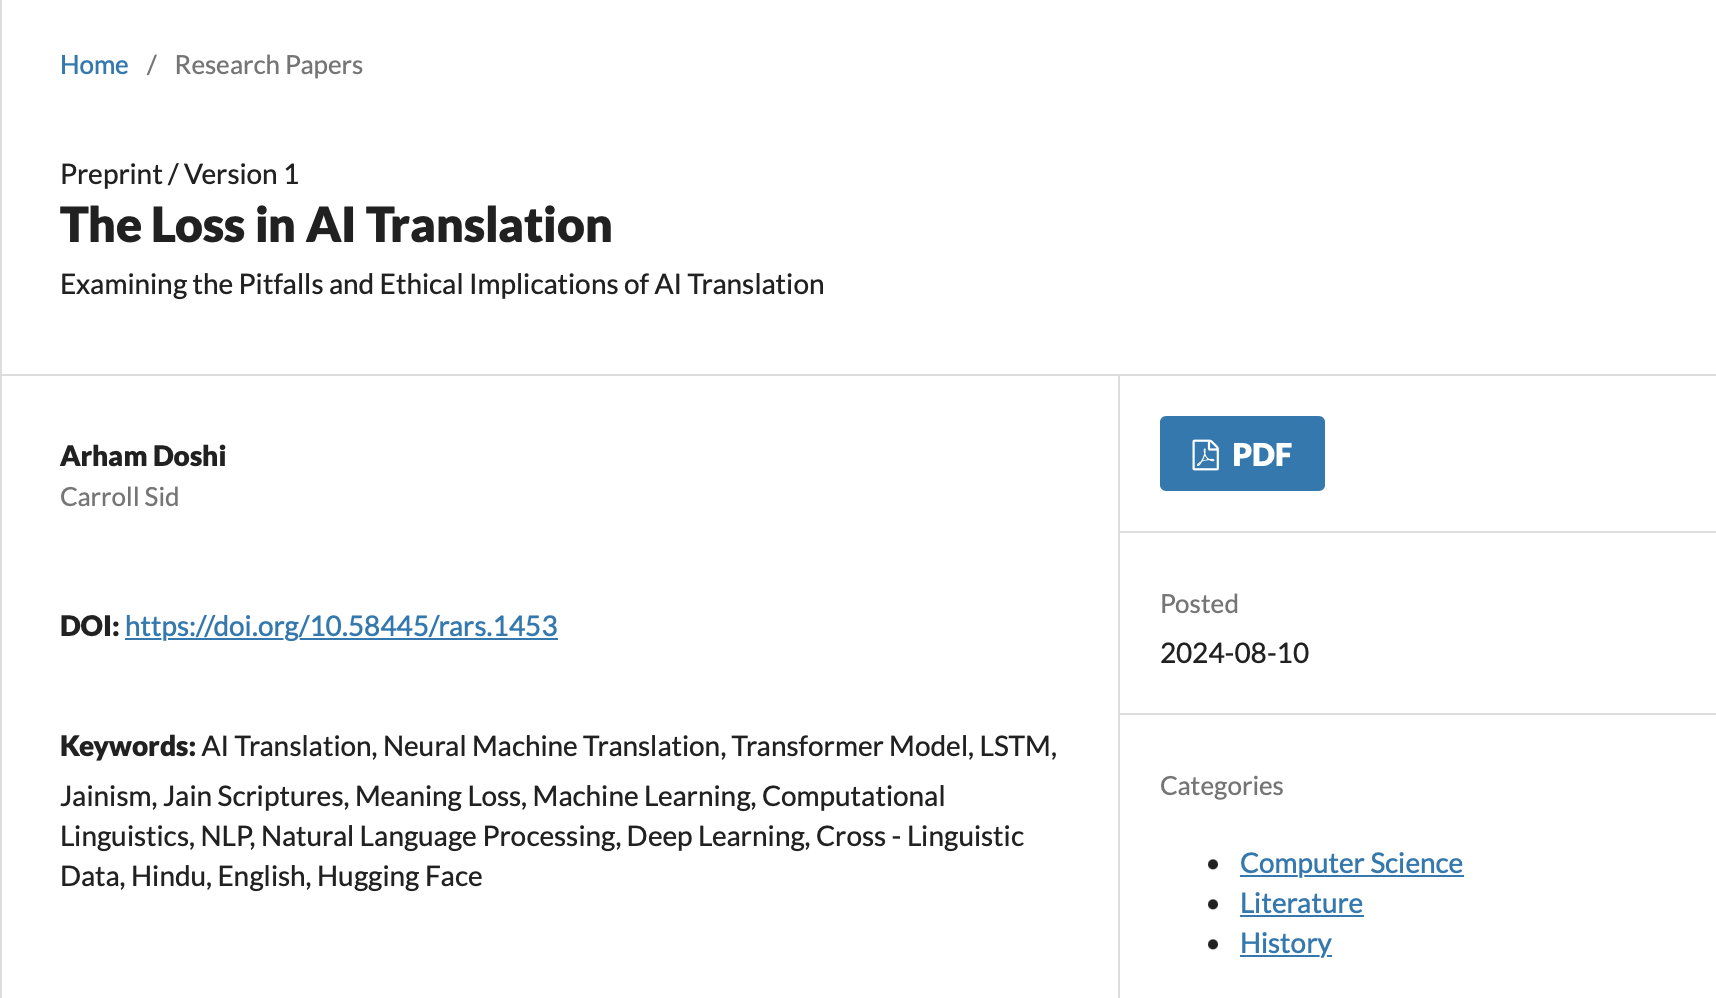Click the Carroll Sid affiliation text

(x=119, y=497)
